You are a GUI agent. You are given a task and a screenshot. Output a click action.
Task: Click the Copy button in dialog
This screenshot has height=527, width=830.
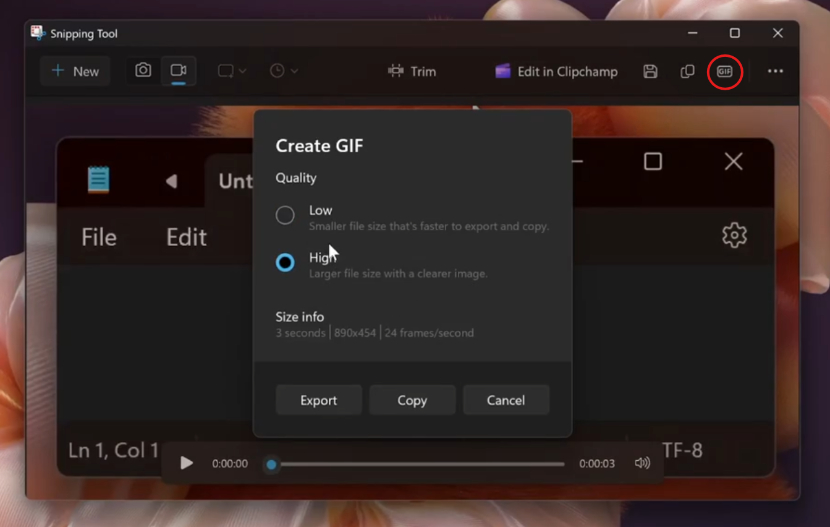[412, 400]
